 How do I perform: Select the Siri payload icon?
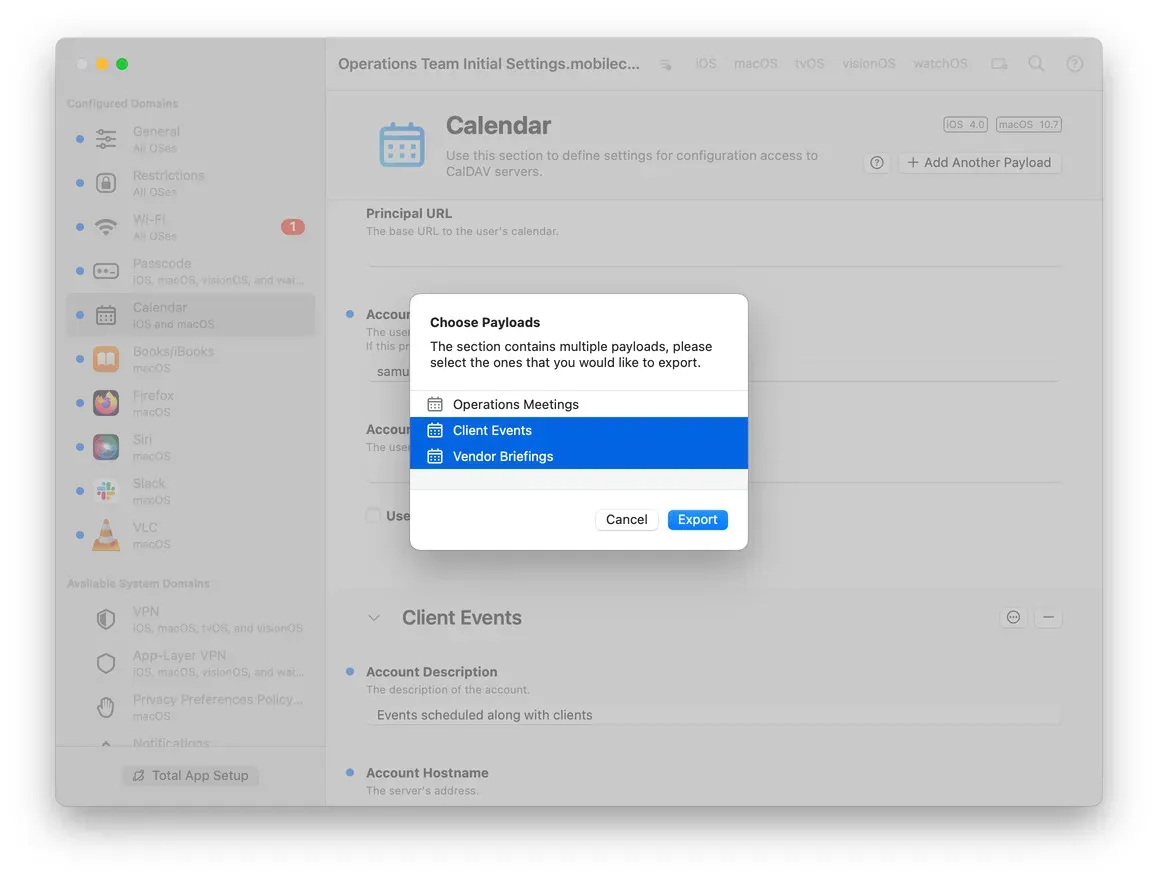(x=106, y=447)
